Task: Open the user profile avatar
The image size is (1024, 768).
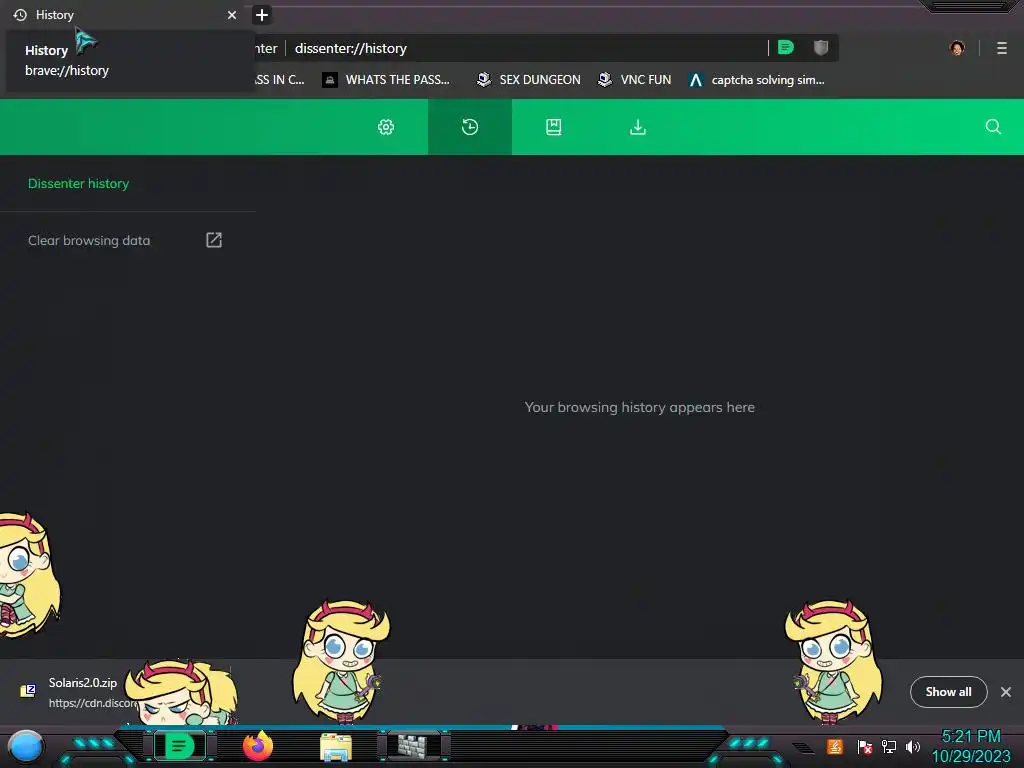Action: pos(957,48)
